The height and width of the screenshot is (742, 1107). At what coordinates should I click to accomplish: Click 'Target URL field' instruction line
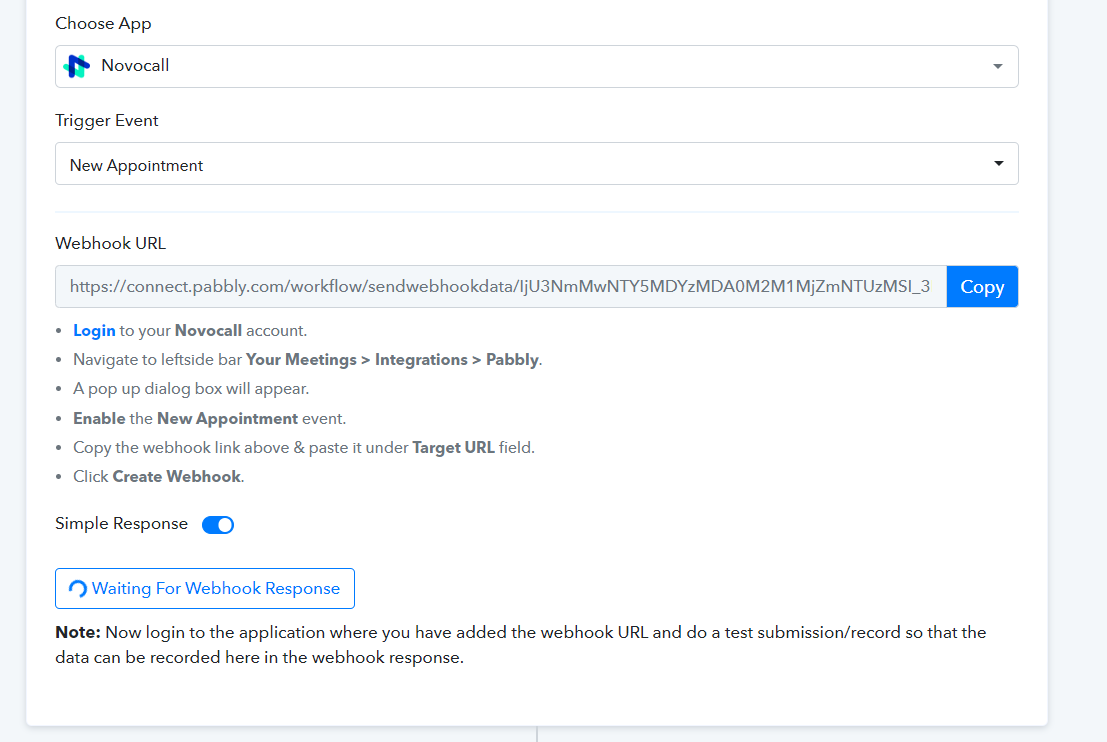pos(304,448)
